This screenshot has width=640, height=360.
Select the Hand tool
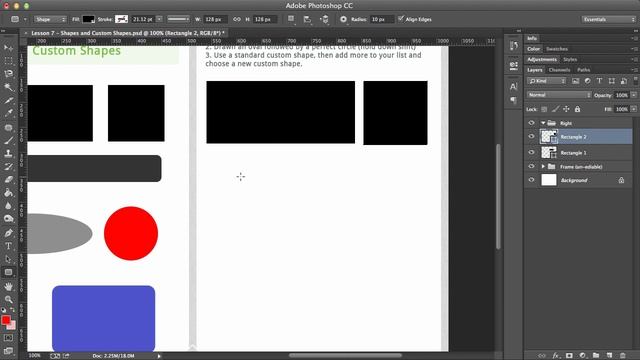(x=8, y=287)
